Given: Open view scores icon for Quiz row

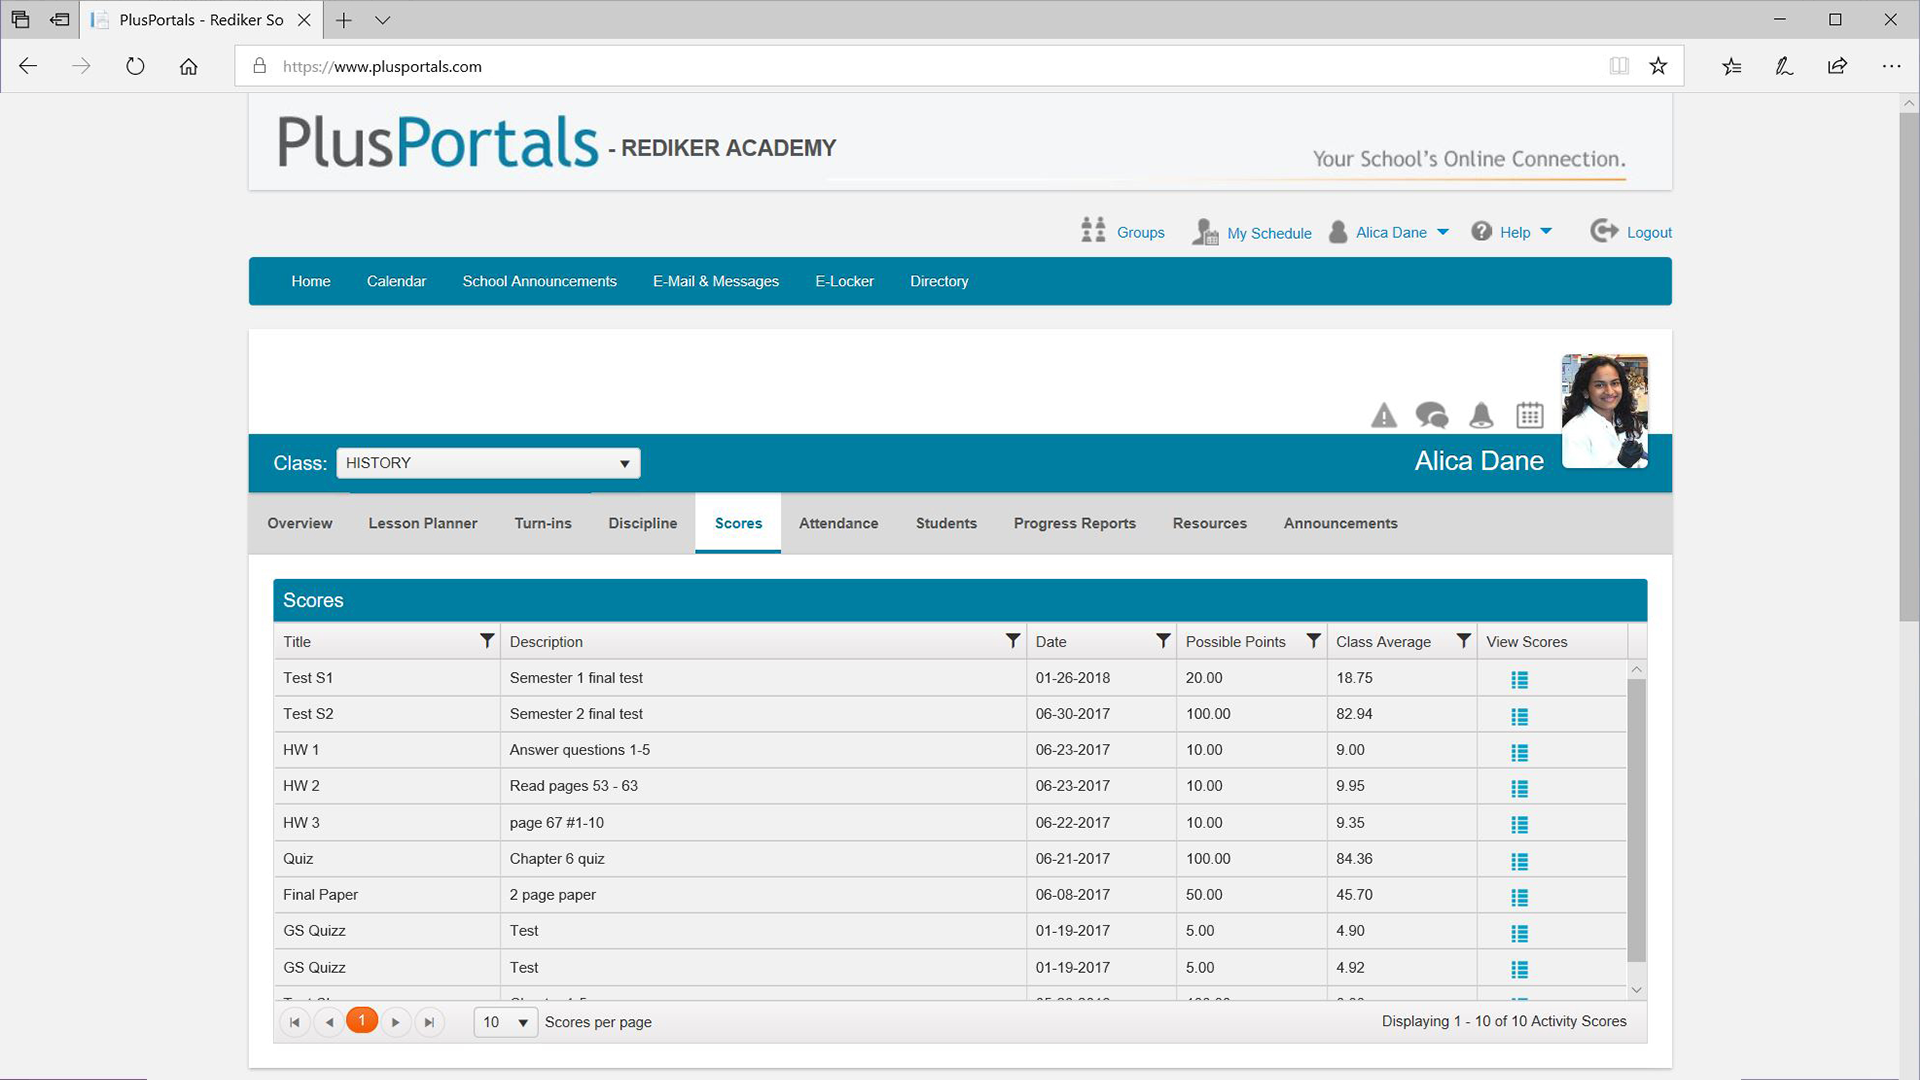Looking at the screenshot, I should coord(1519,861).
